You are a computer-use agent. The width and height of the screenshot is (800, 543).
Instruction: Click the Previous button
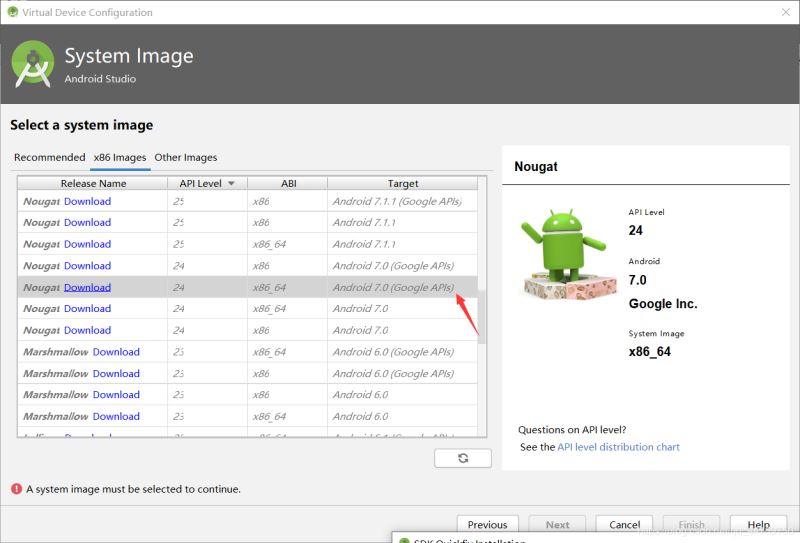pyautogui.click(x=487, y=525)
